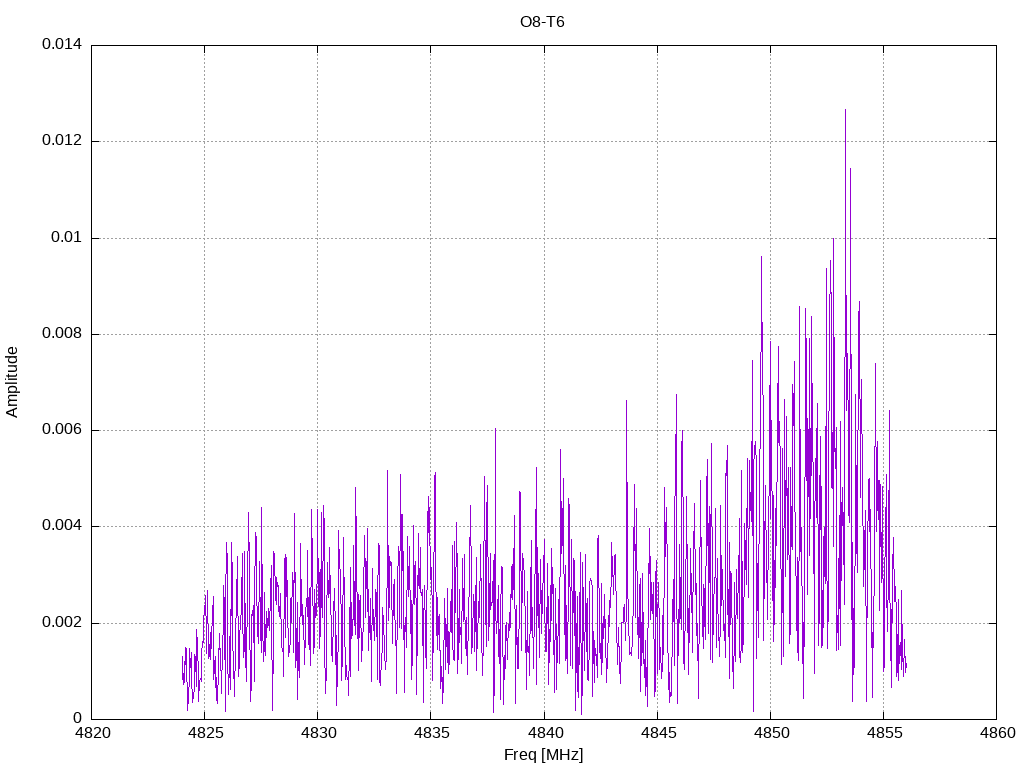Click x-axis tick label 4845
This screenshot has width=1024, height=768.
coord(658,733)
